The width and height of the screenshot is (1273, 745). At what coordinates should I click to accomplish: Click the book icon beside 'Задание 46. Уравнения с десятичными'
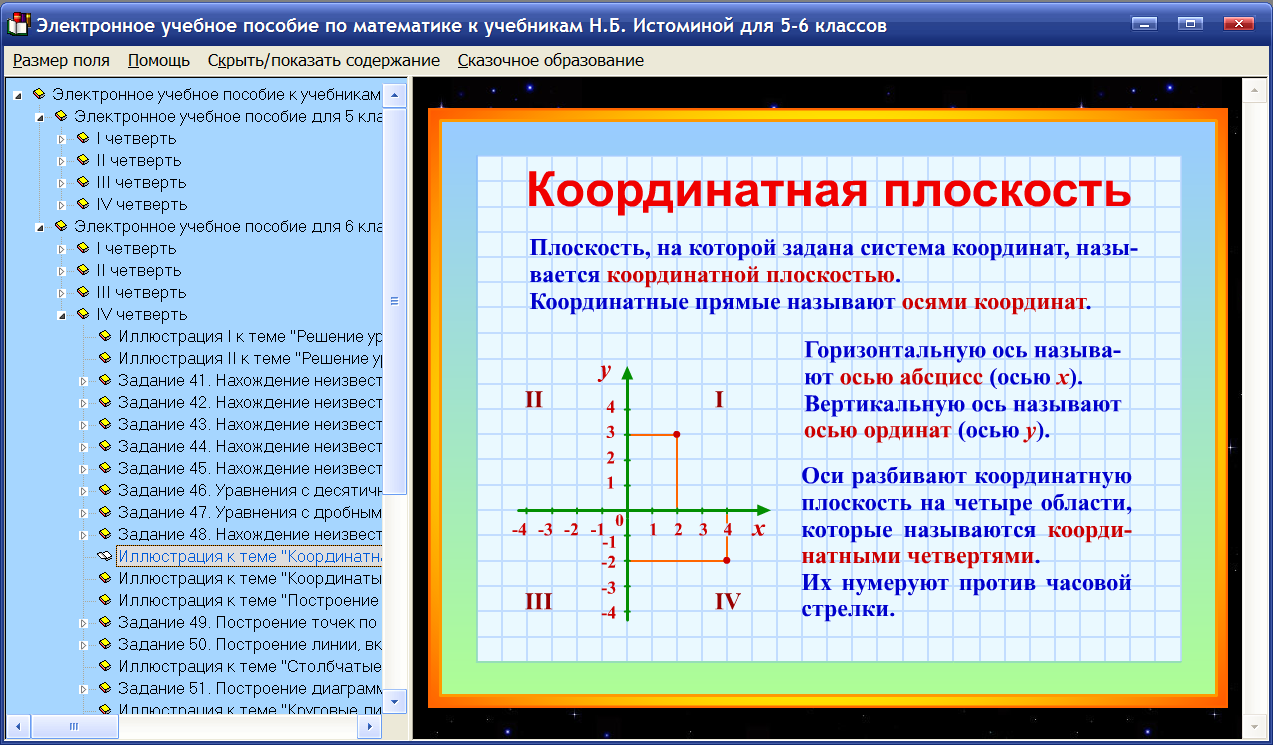[x=104, y=489]
